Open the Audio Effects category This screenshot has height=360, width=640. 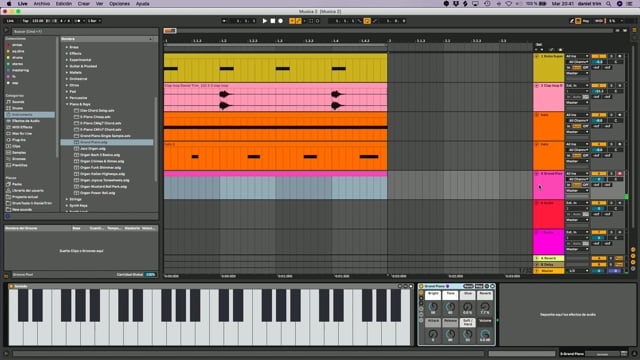(25, 121)
